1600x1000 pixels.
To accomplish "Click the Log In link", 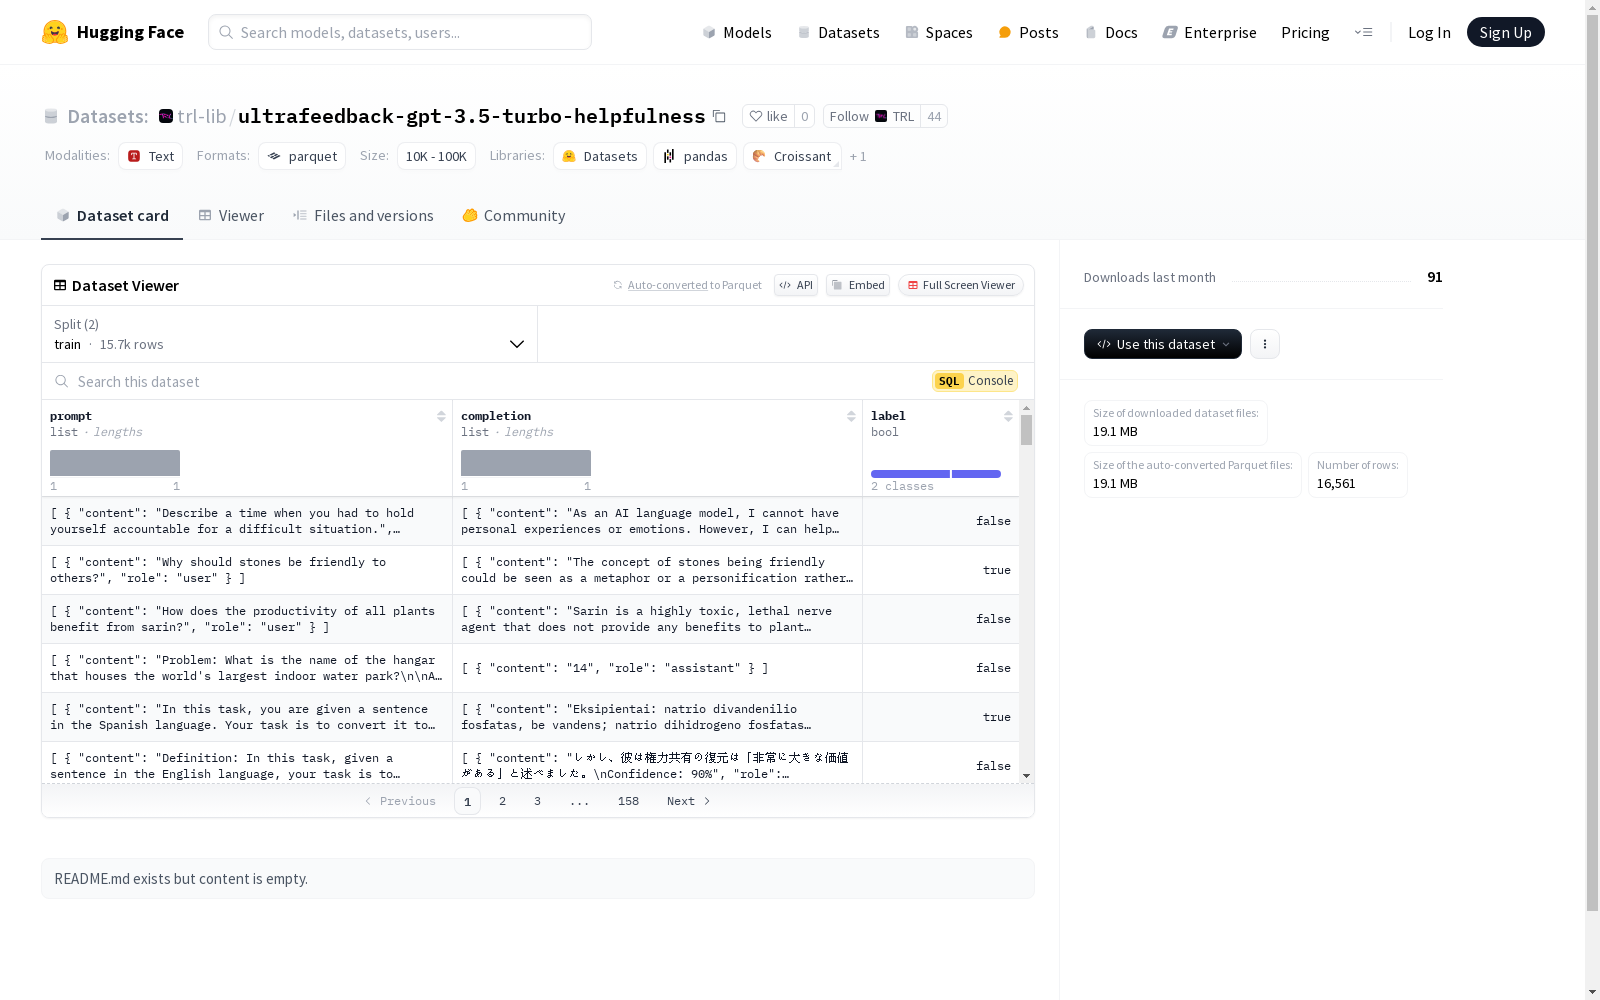I will (x=1429, y=32).
